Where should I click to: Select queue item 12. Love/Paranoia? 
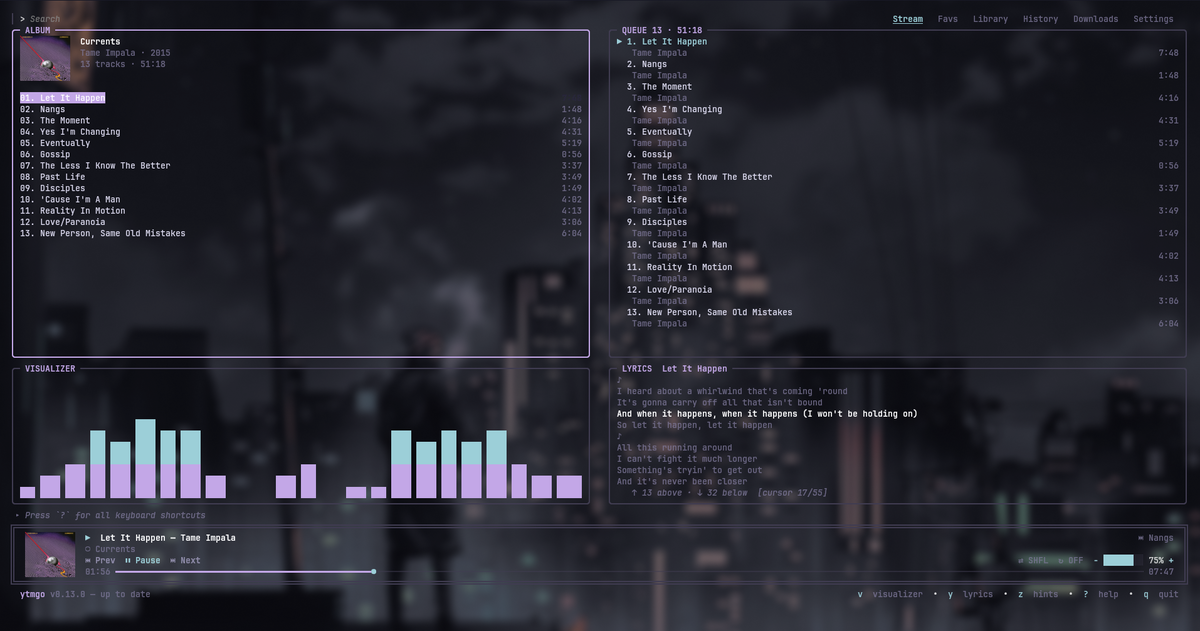point(897,295)
